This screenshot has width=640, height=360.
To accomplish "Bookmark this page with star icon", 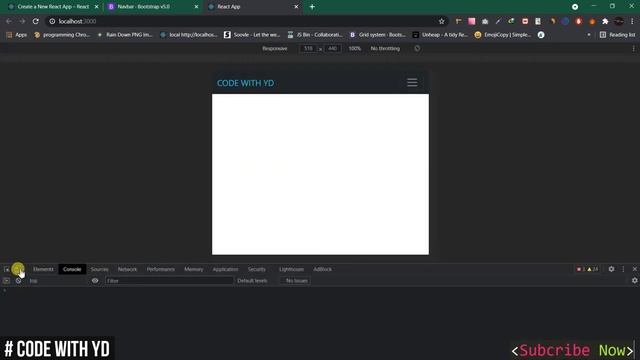I will coord(441,21).
